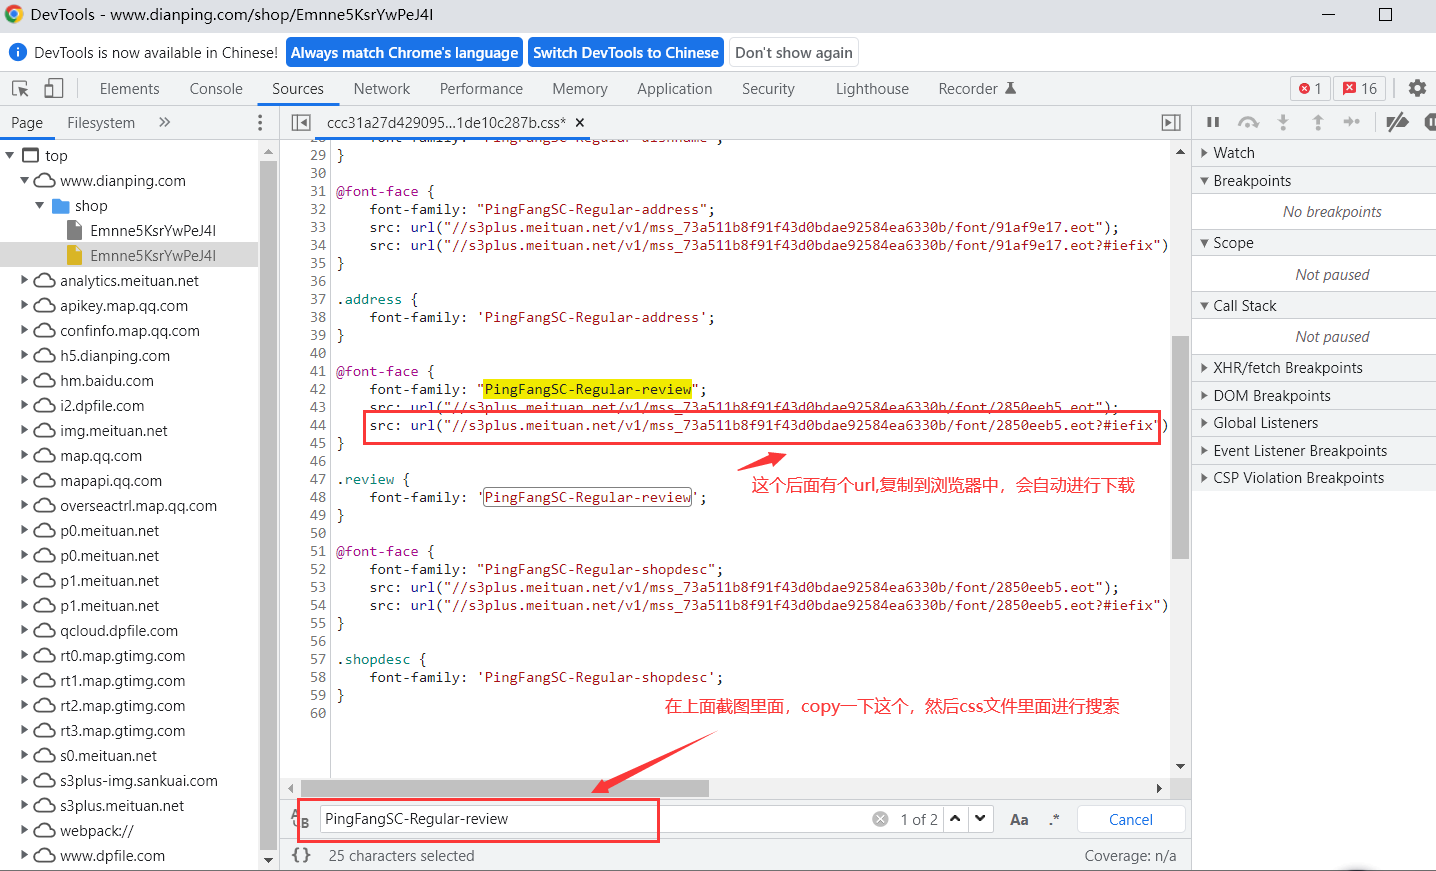
Task: Click Switch DevTools to Chinese button
Action: click(626, 52)
